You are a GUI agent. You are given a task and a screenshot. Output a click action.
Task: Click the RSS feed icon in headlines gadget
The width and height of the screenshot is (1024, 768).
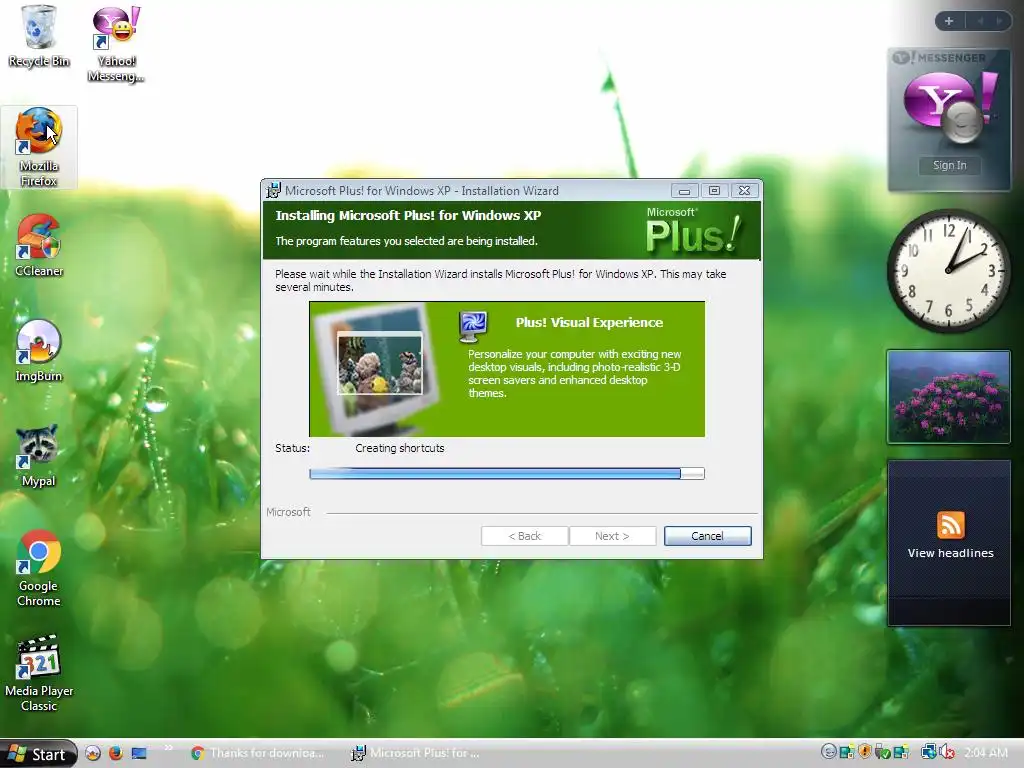tap(950, 525)
